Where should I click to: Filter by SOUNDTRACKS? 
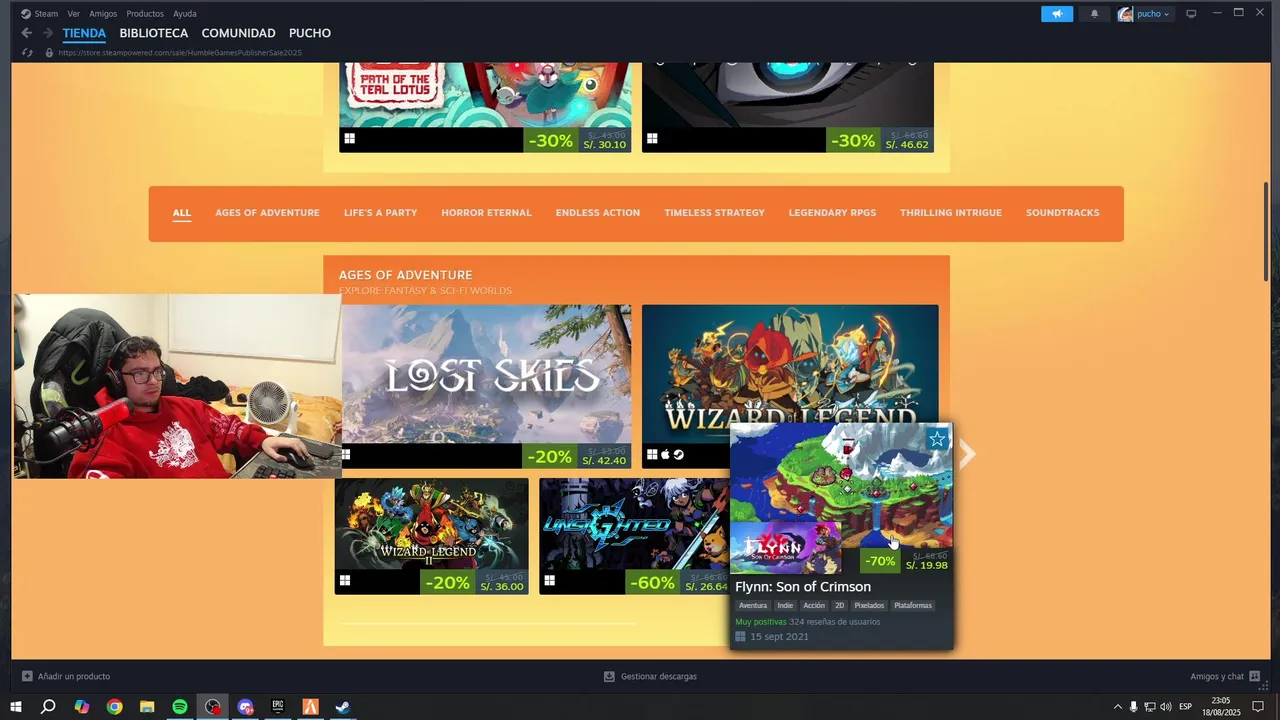coord(1062,213)
